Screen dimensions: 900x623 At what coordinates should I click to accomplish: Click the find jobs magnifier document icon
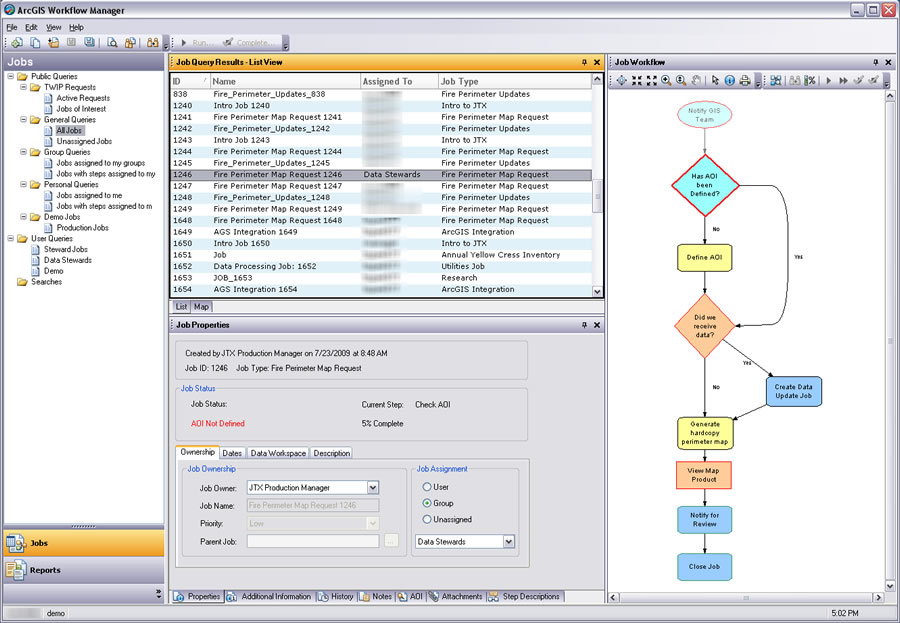pos(112,42)
